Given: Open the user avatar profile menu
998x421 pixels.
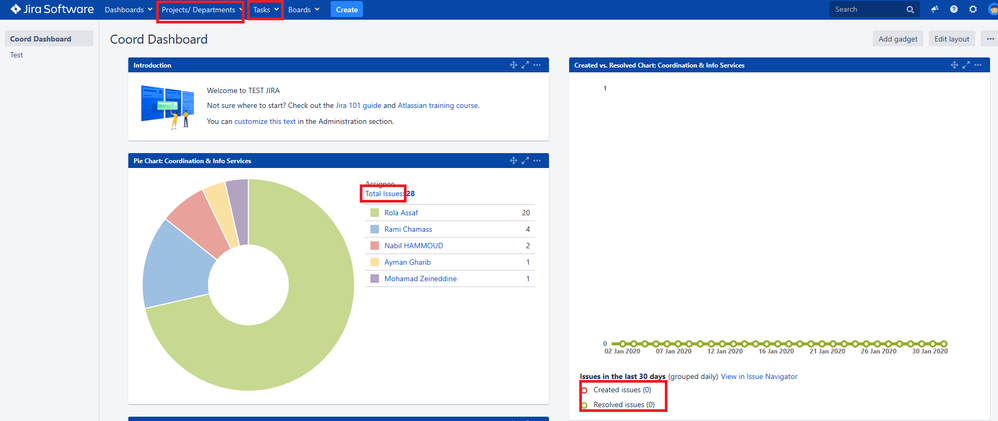Looking at the screenshot, I should tap(992, 10).
